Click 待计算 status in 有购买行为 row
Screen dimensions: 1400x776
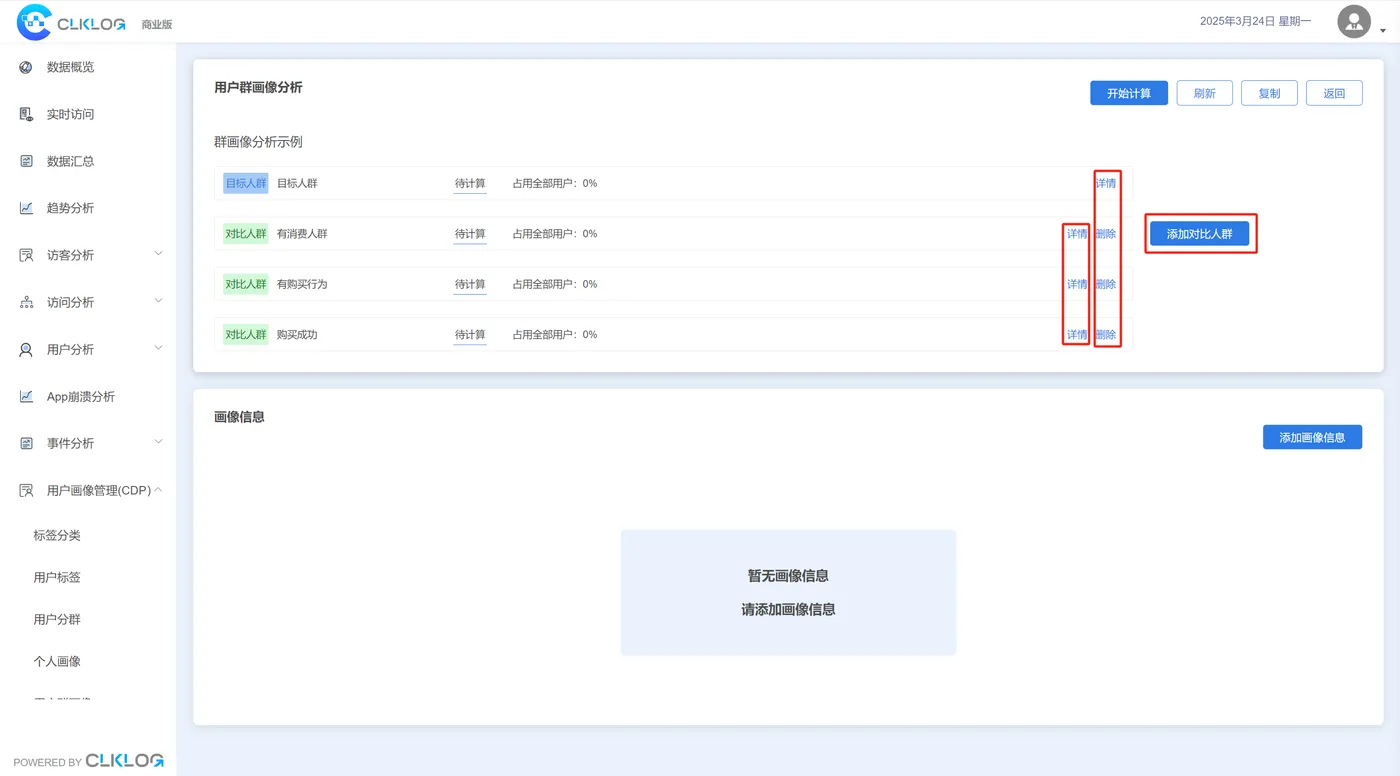pos(470,284)
